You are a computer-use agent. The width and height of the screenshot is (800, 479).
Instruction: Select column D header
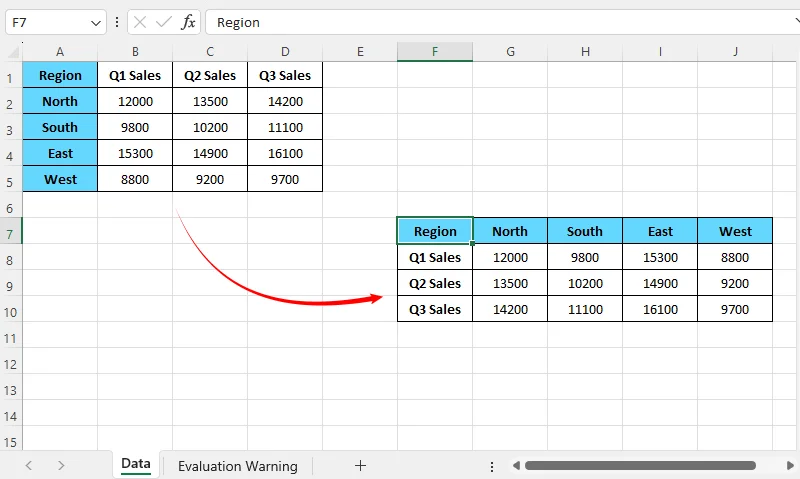coord(285,52)
